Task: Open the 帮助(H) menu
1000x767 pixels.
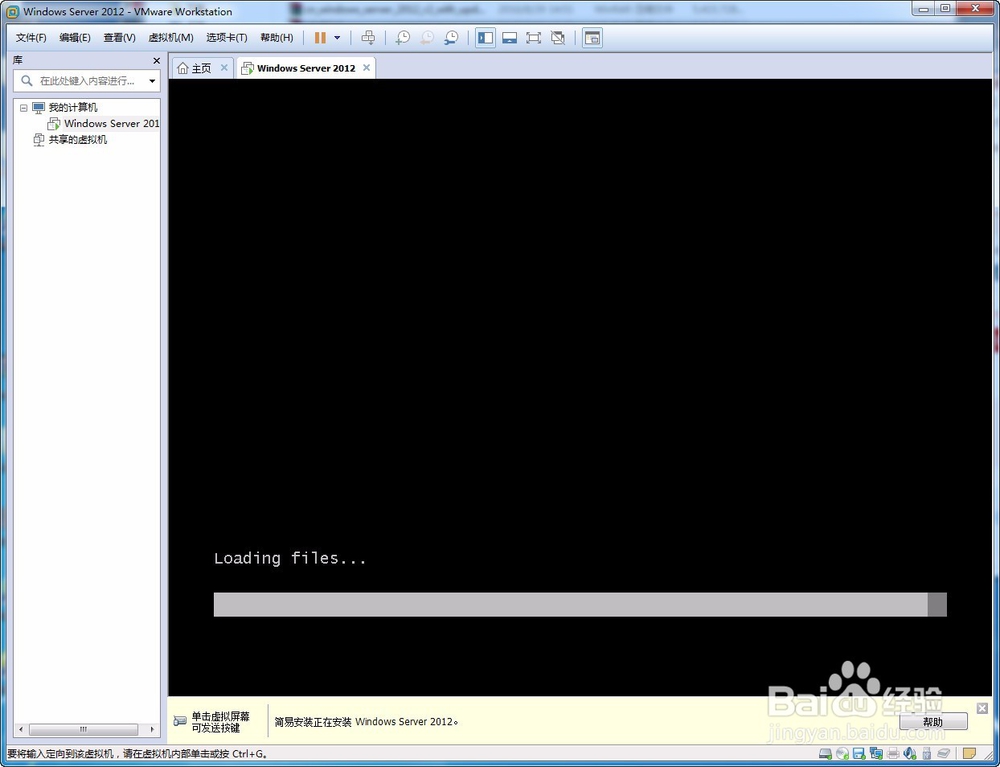Action: [277, 38]
